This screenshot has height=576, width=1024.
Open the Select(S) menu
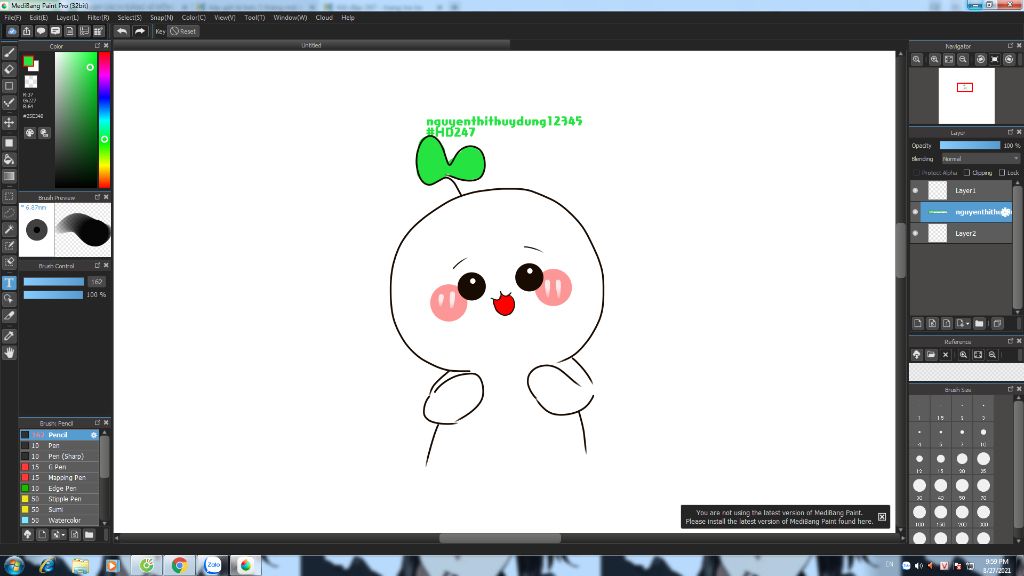pos(129,18)
